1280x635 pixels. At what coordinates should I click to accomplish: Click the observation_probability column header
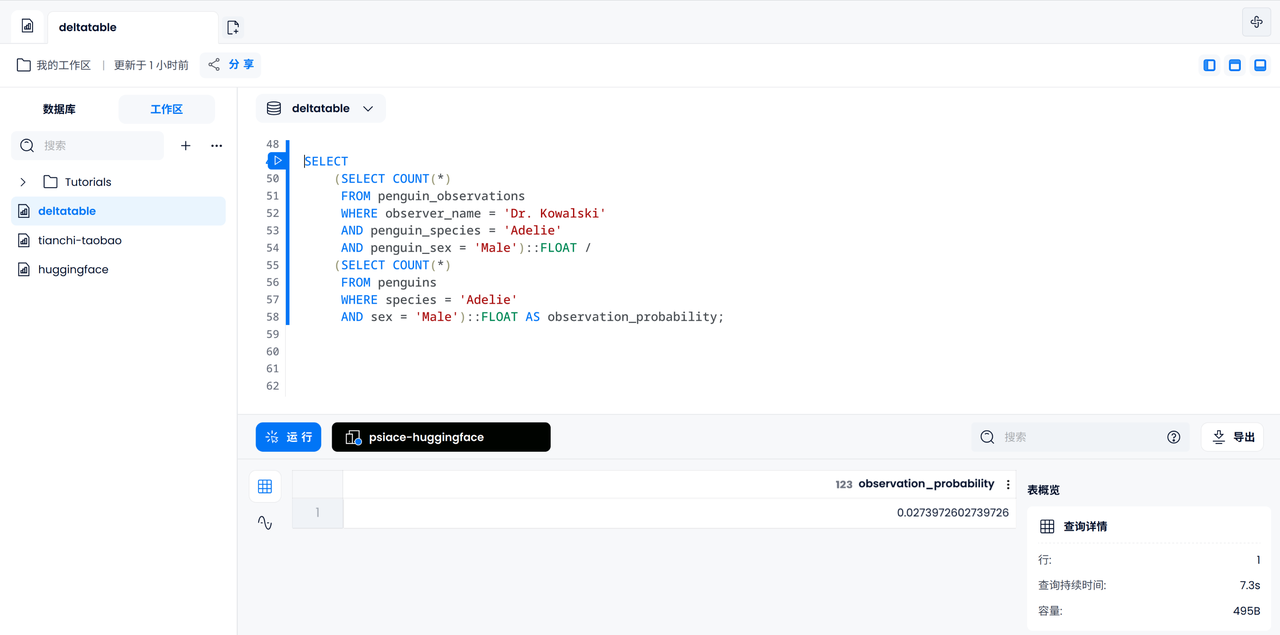679,484
